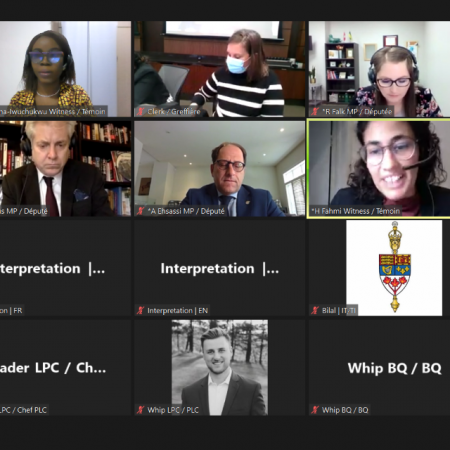Click the Parliament mace crest image
Viewport: 450px width, 450px height.
coord(394,268)
